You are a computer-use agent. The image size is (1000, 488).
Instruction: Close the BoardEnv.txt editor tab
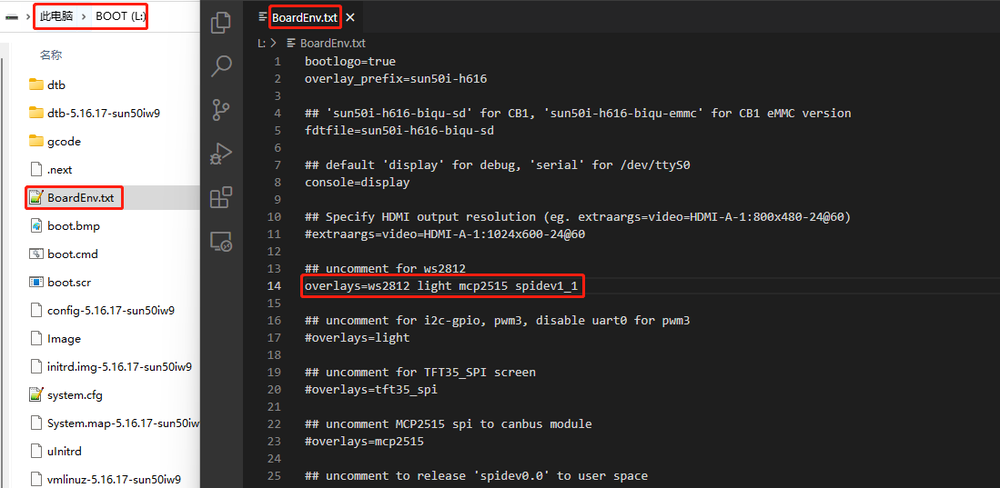tap(350, 18)
